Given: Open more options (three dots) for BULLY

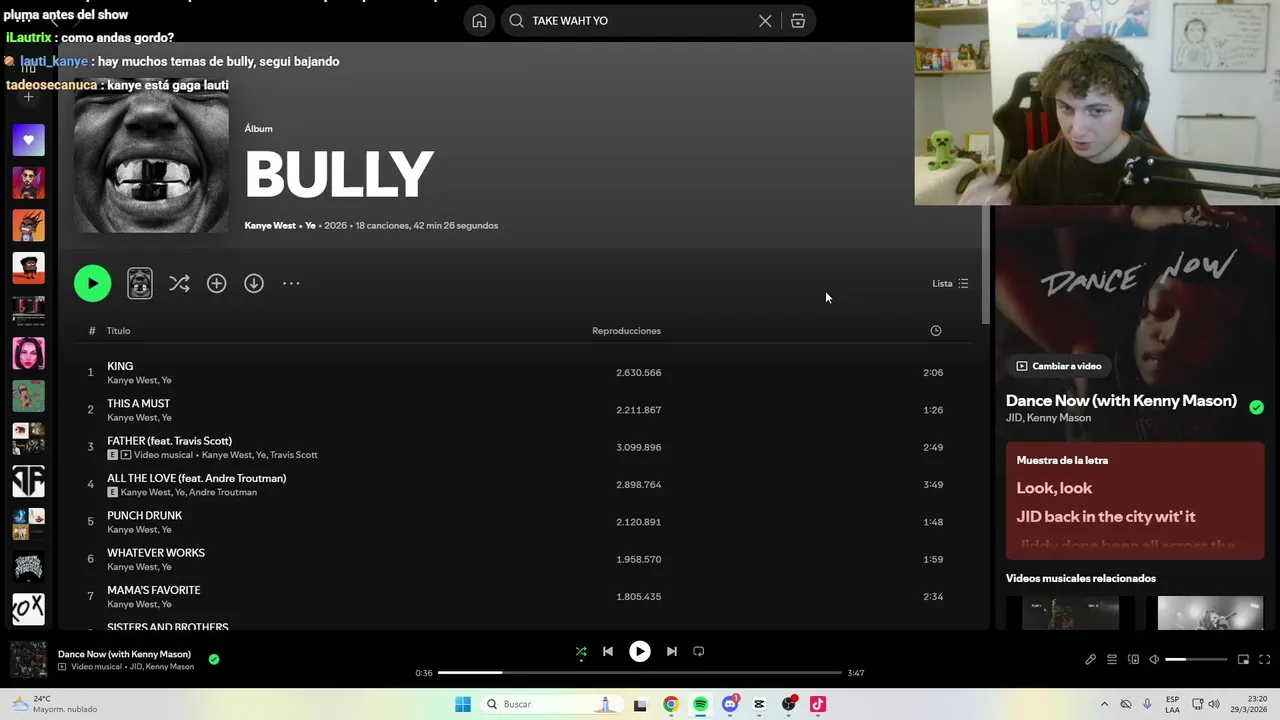Looking at the screenshot, I should pyautogui.click(x=291, y=283).
